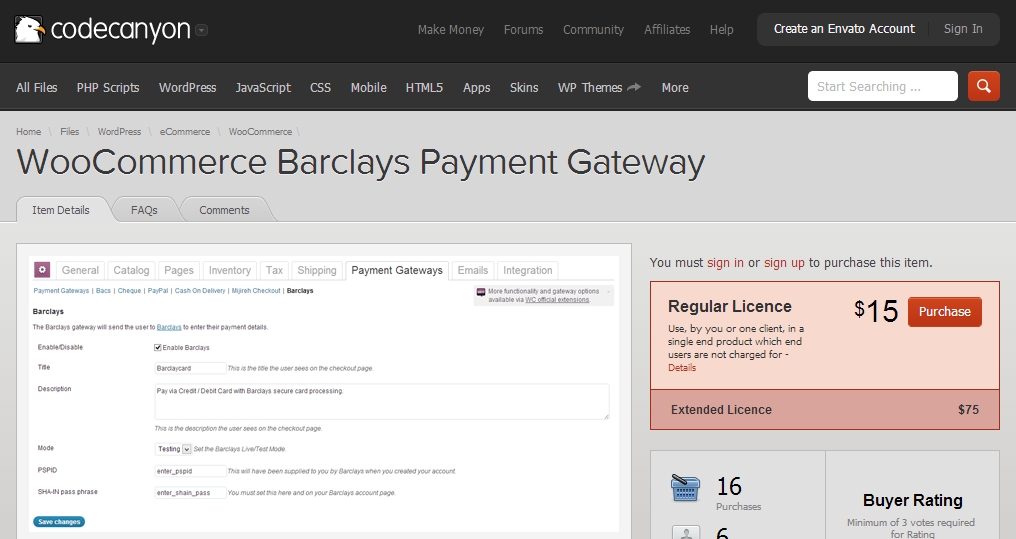The width and height of the screenshot is (1016, 539).
Task: Click the WooCommerce settings icon in preview
Action: (x=42, y=270)
